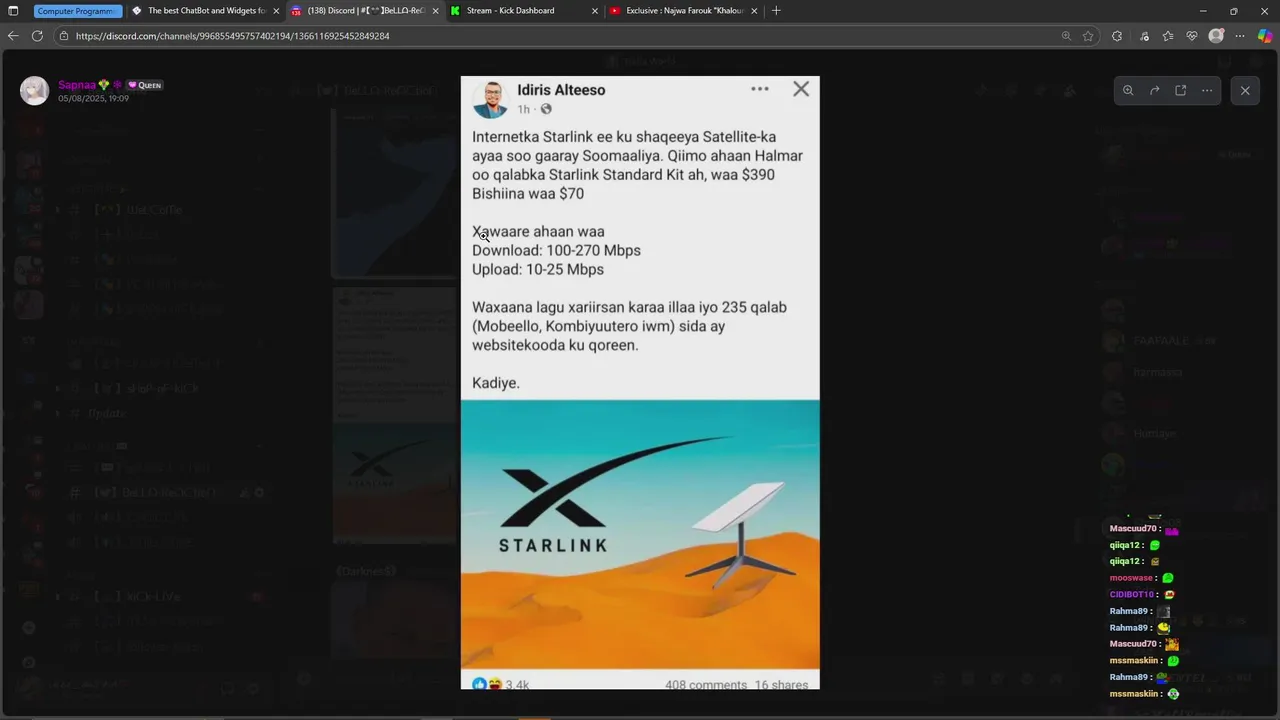Switch to the Exclusive : Najwa Farouk tab

pyautogui.click(x=684, y=11)
